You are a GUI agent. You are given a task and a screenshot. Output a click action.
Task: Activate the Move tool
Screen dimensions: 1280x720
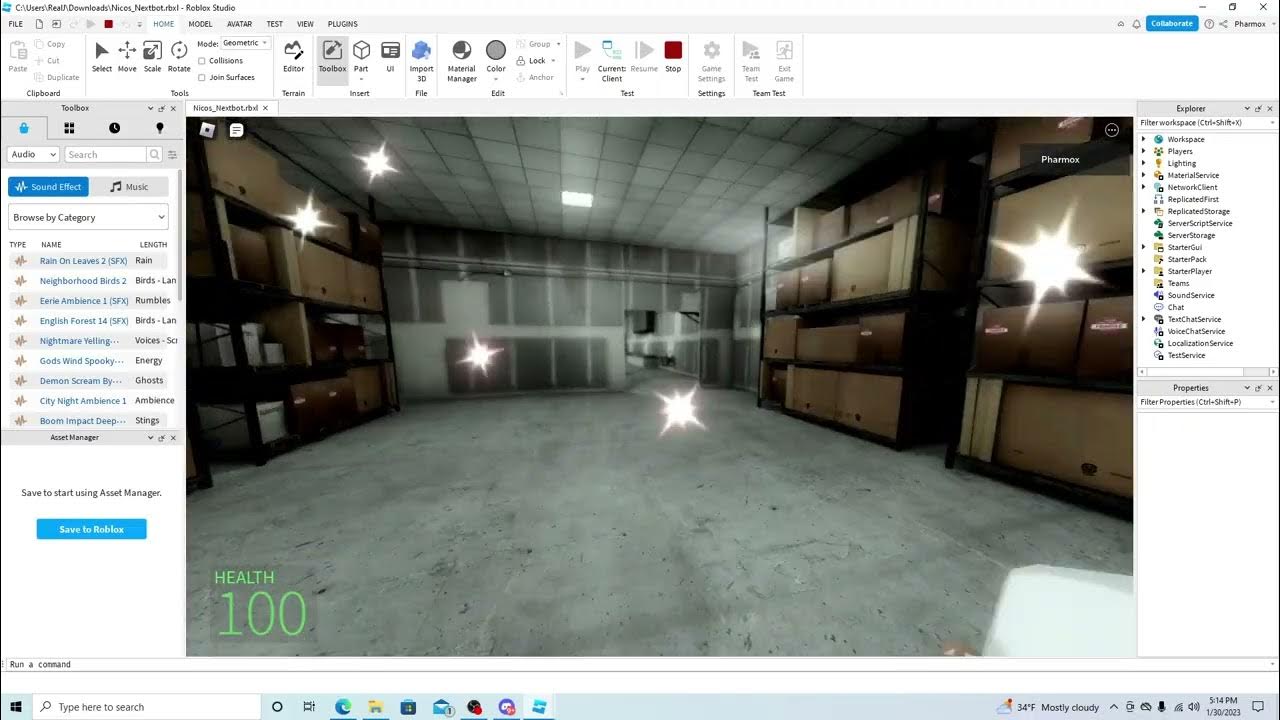(127, 57)
